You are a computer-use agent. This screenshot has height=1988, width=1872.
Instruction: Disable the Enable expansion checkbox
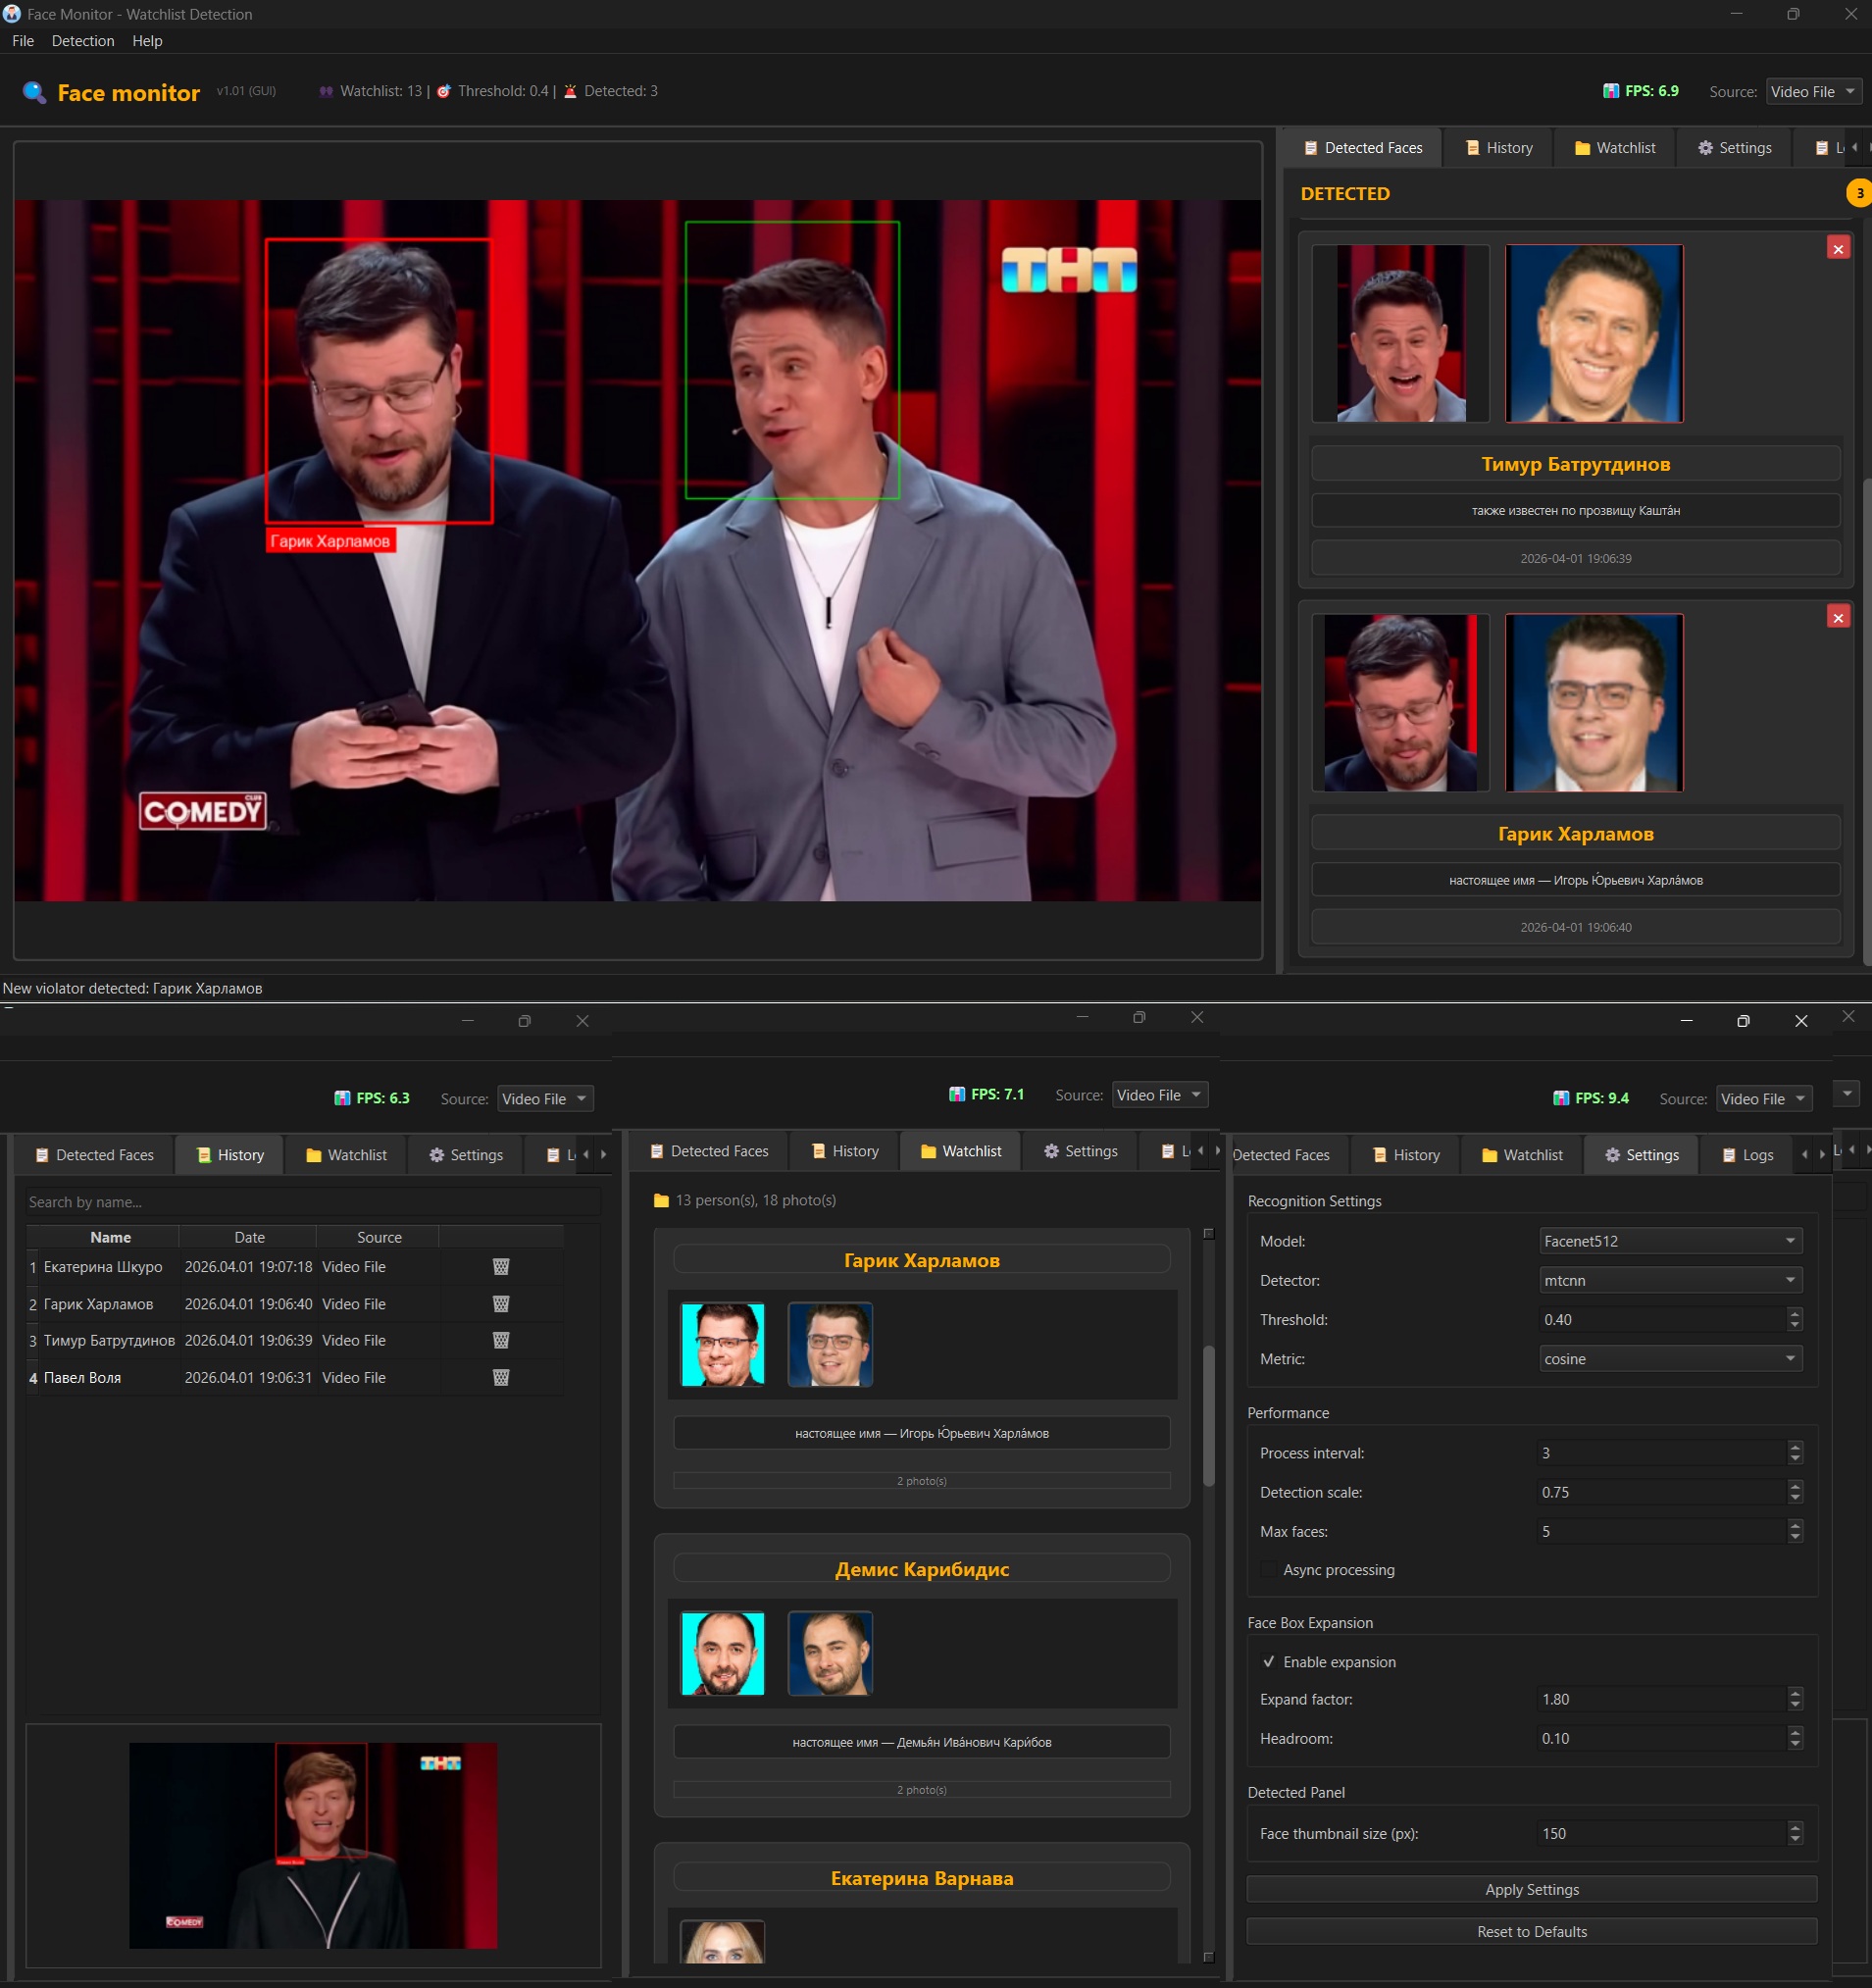point(1269,1662)
